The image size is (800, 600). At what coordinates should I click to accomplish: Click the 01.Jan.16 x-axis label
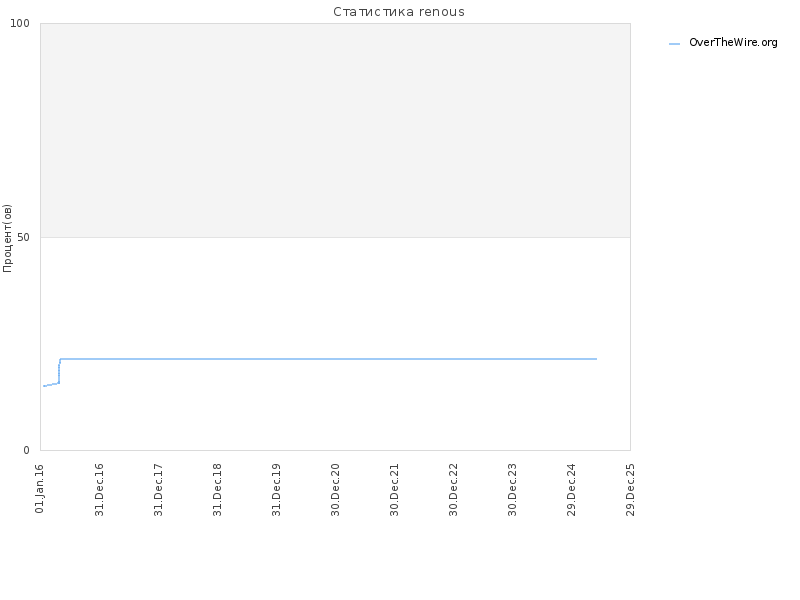coord(40,489)
